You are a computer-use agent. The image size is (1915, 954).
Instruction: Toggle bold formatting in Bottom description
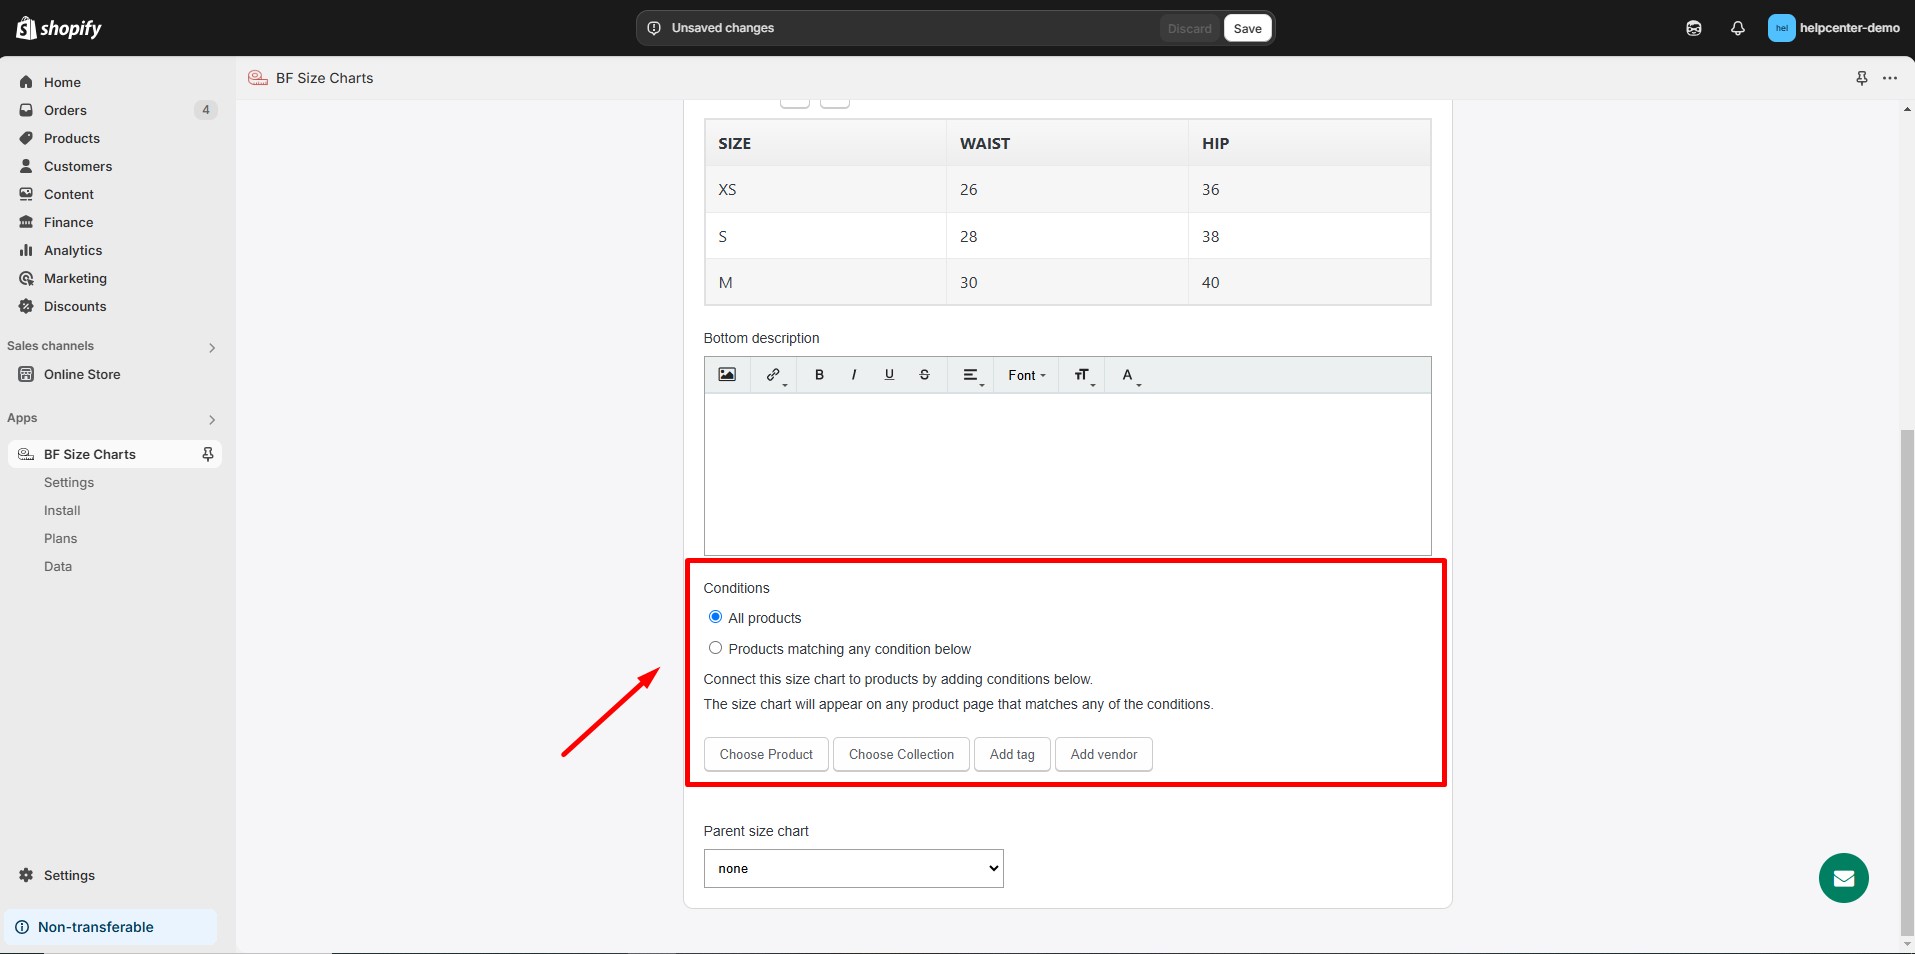819,375
